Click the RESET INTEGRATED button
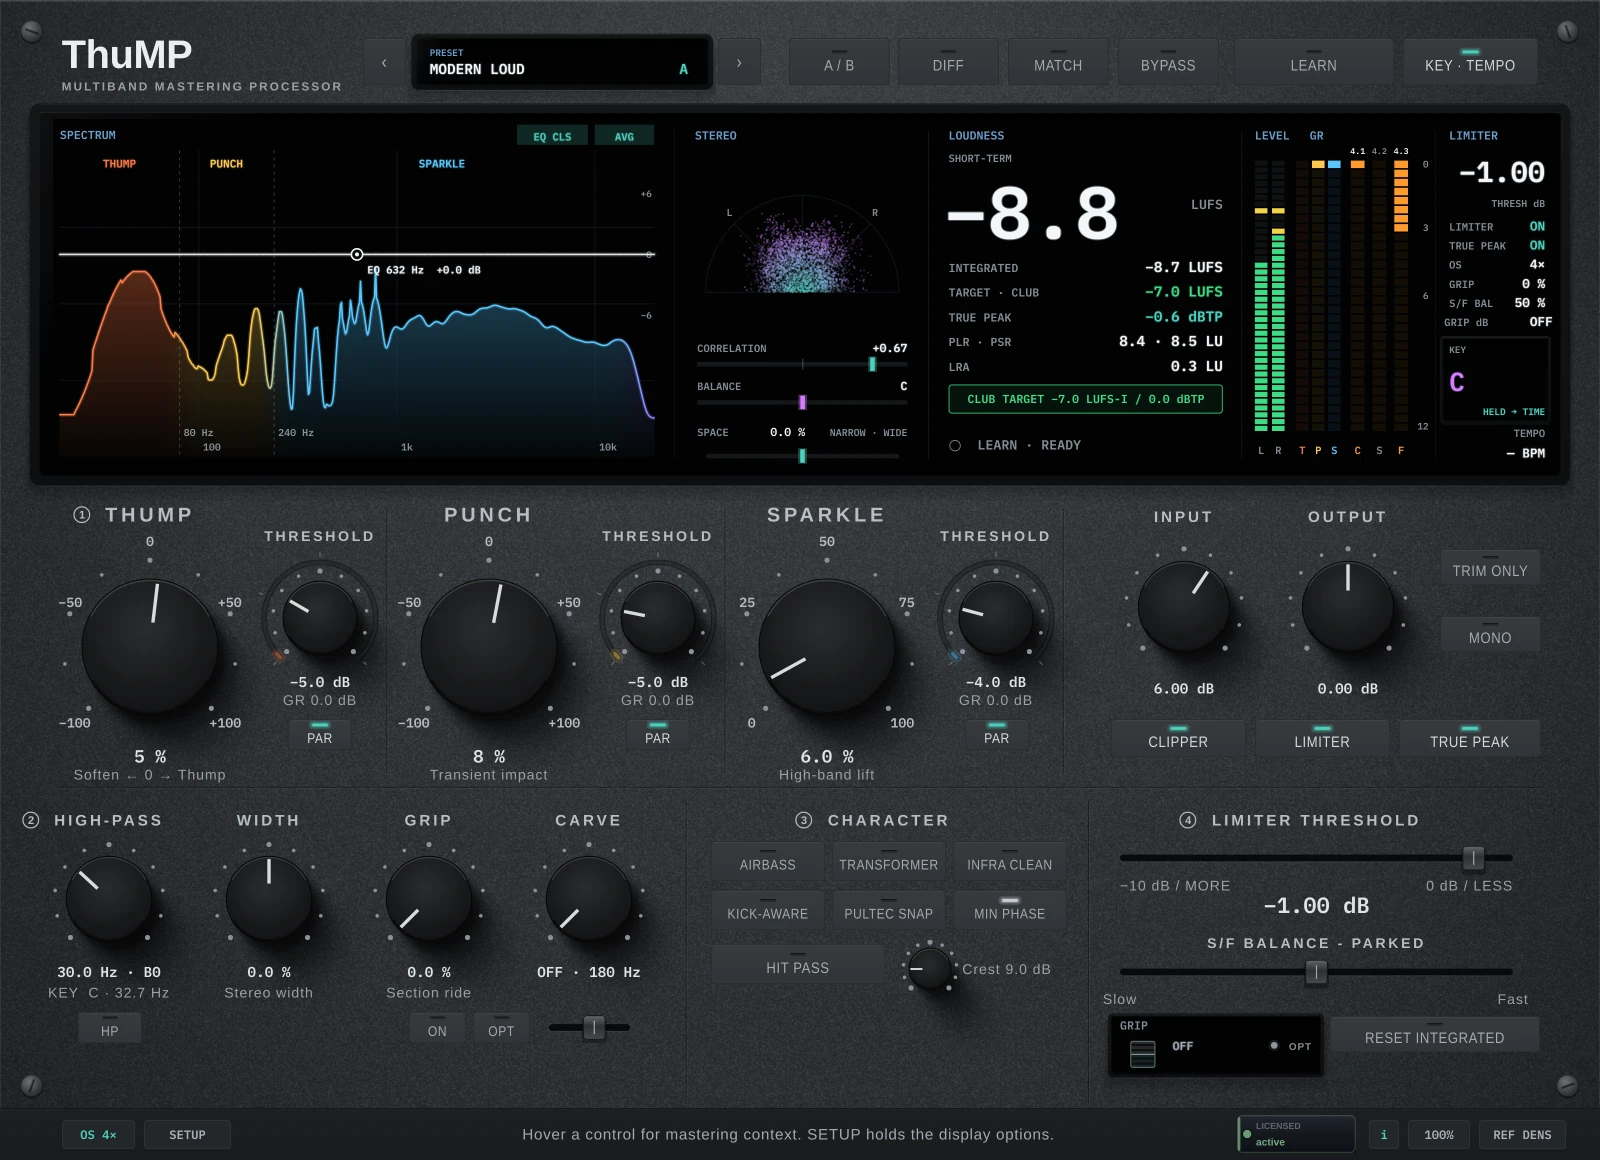Viewport: 1600px width, 1160px height. click(1434, 1036)
